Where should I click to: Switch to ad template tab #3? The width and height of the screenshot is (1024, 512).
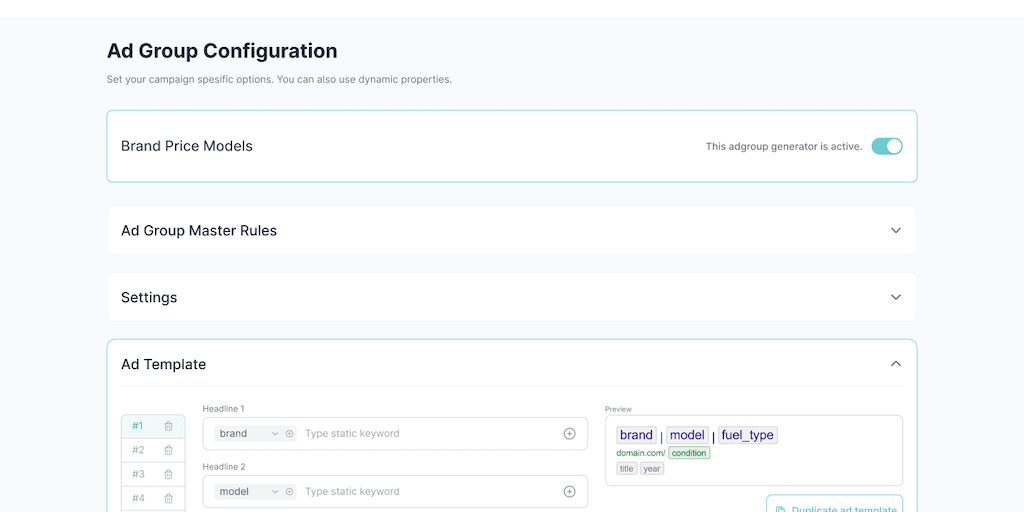(138, 474)
